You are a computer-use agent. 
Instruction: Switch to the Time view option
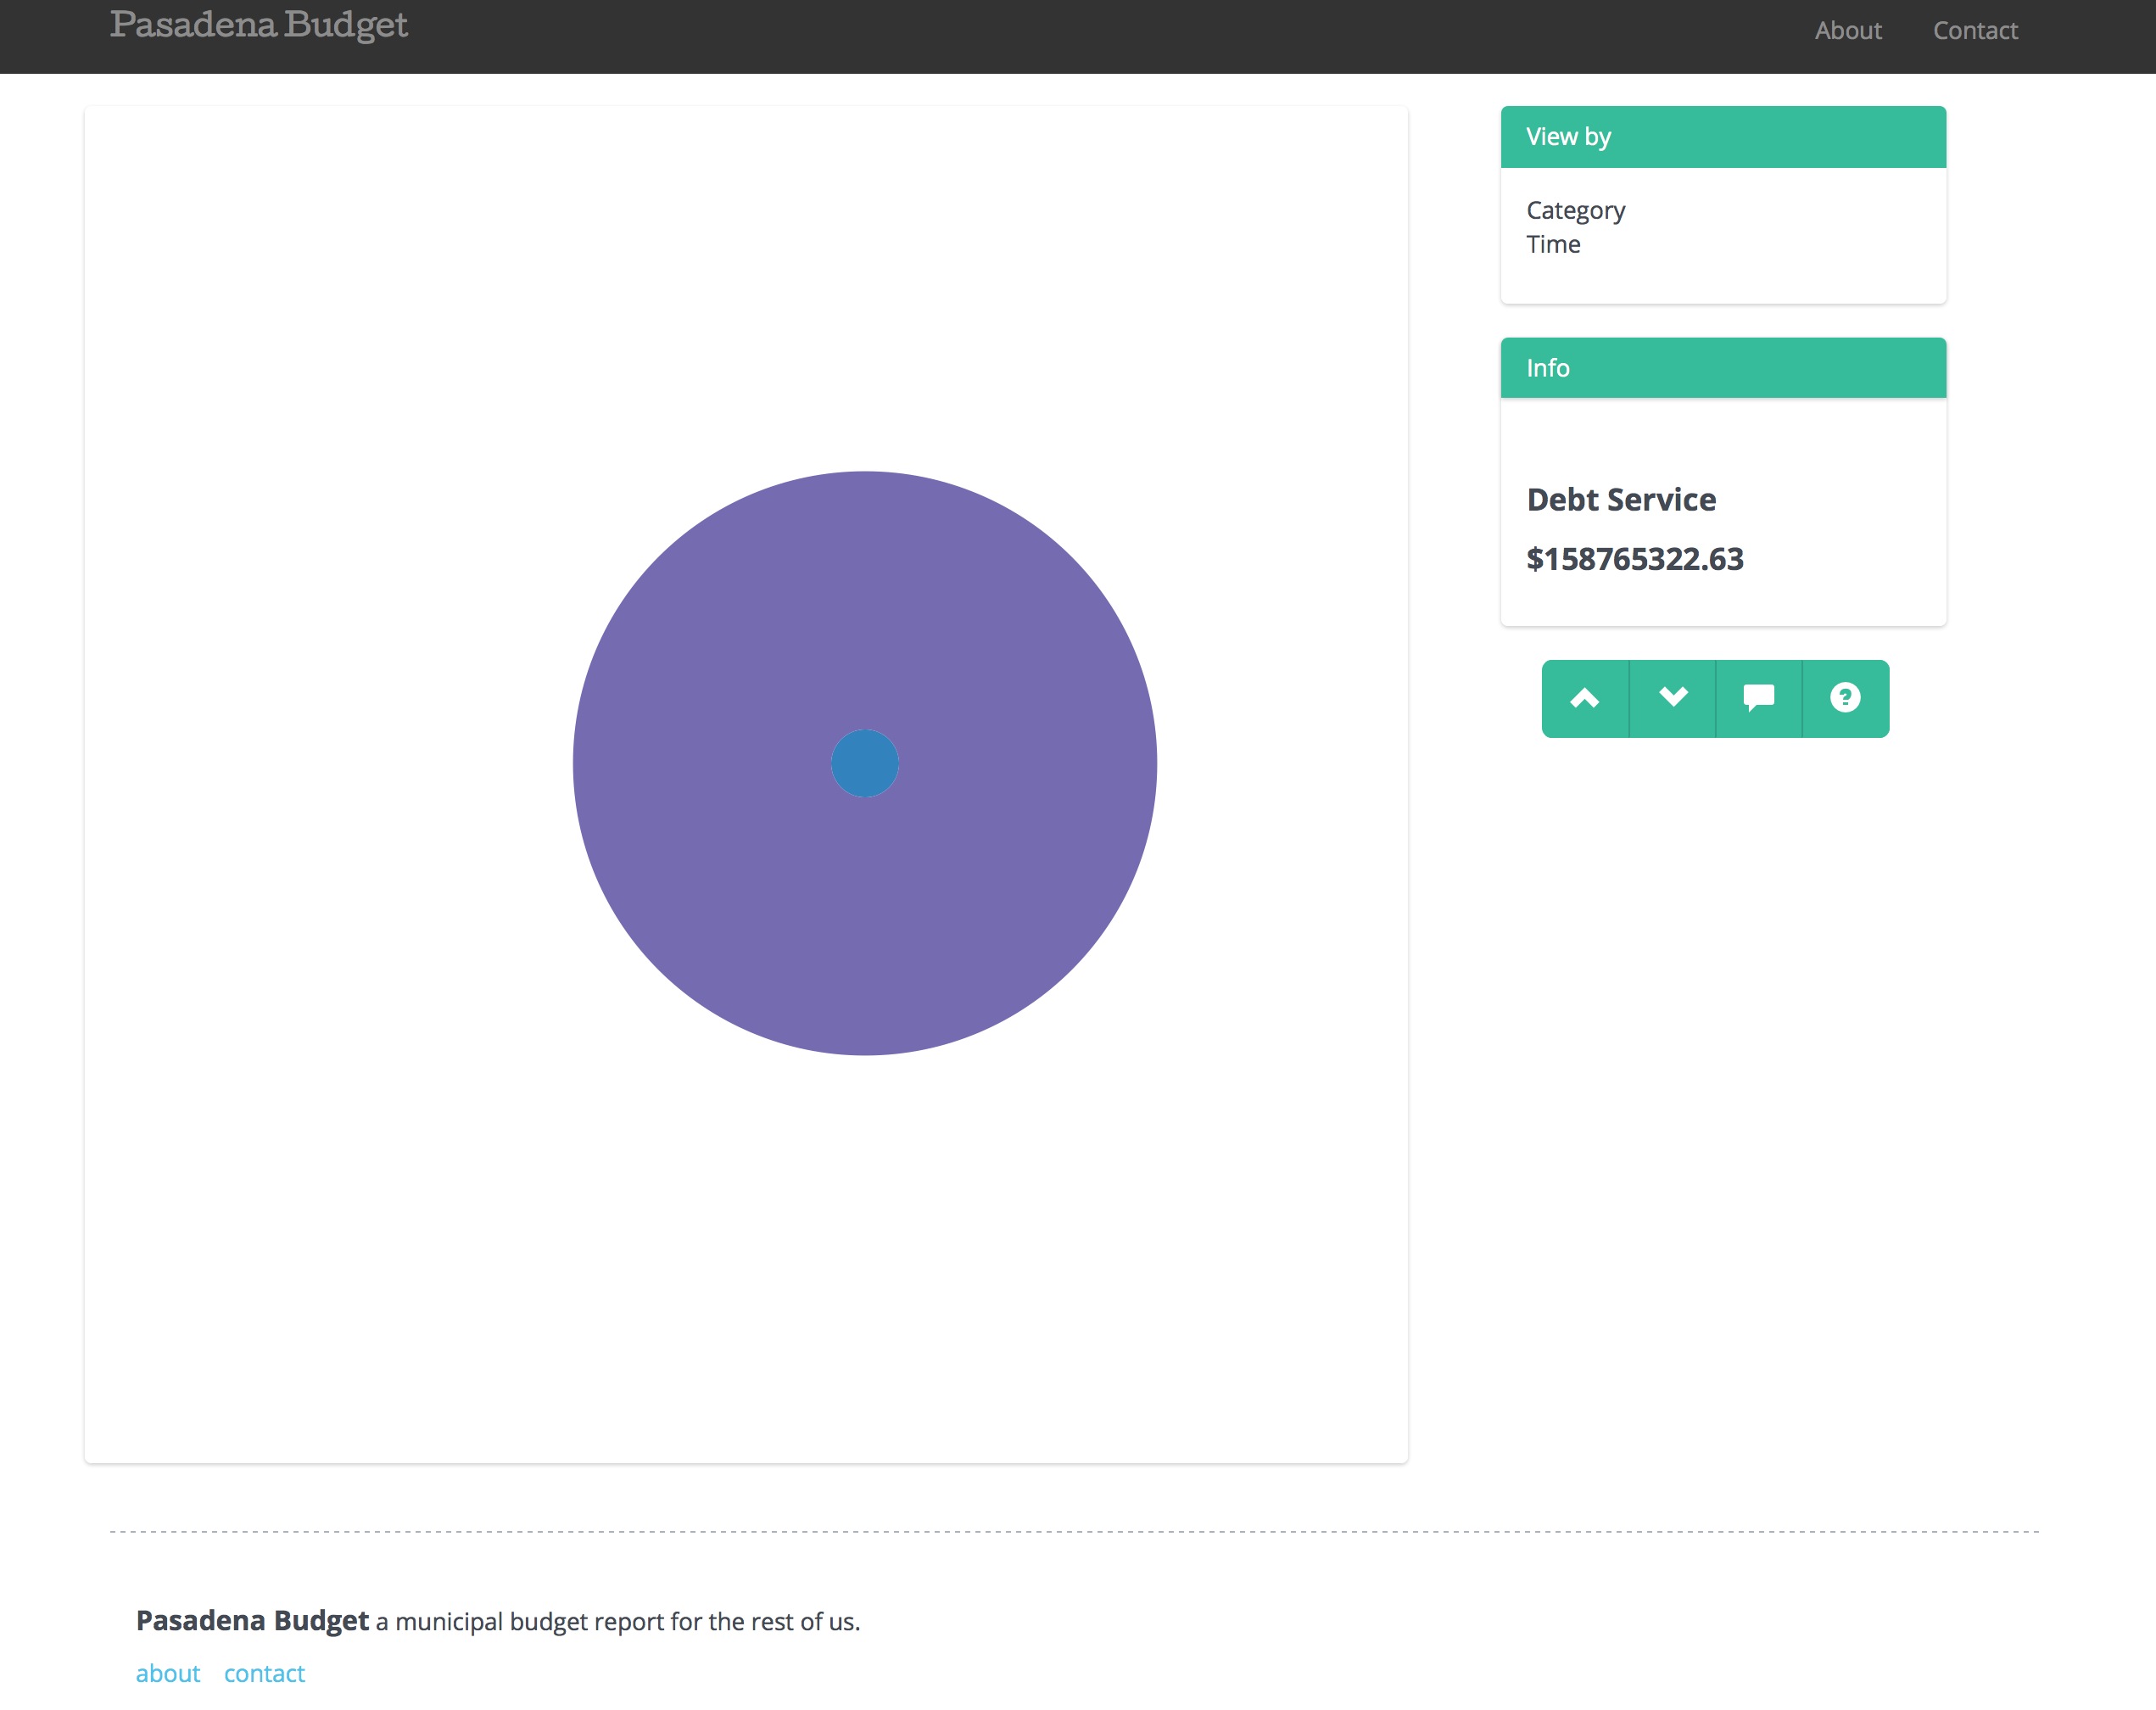click(x=1552, y=245)
